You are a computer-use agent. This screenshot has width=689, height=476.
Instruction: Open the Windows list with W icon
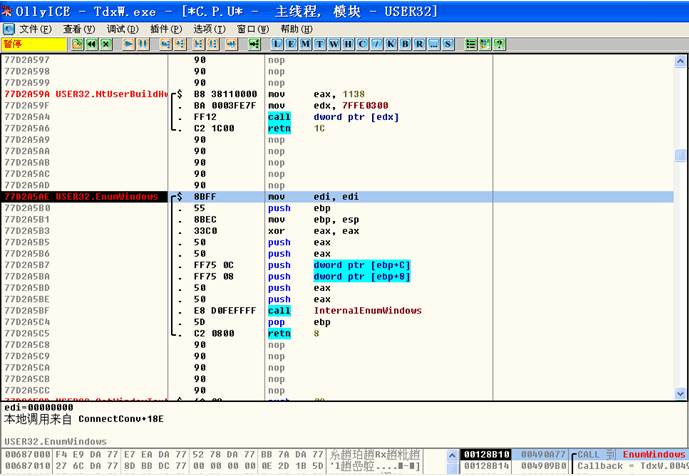334,44
